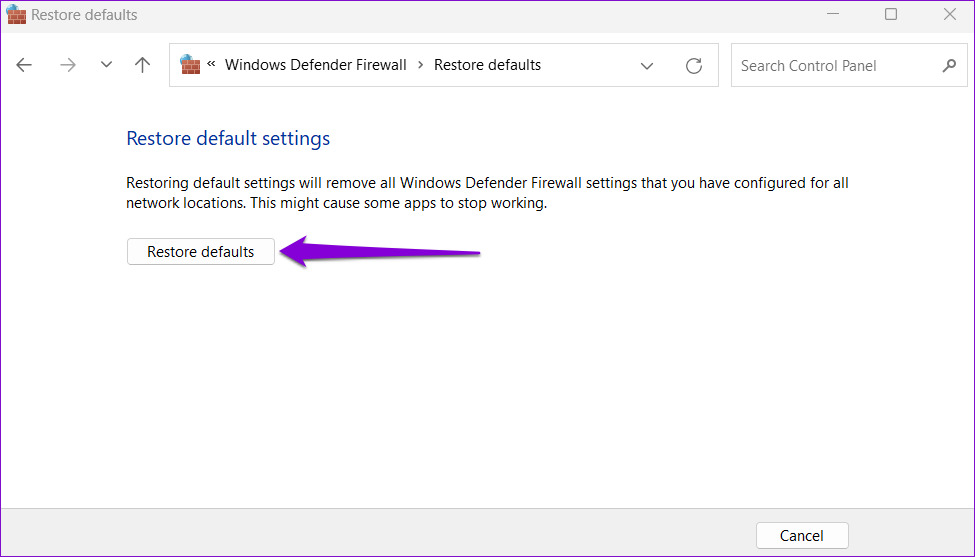Go up one level with the up arrow
This screenshot has height=557, width=975.
143,65
